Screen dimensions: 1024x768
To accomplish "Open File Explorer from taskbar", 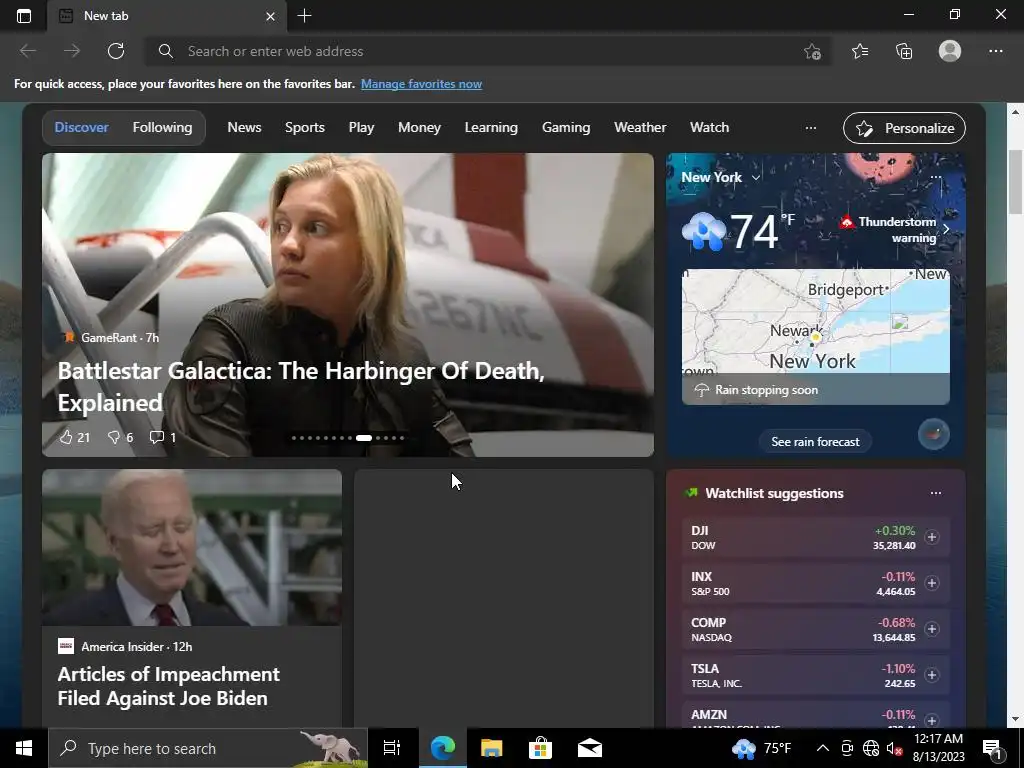I will tap(491, 748).
